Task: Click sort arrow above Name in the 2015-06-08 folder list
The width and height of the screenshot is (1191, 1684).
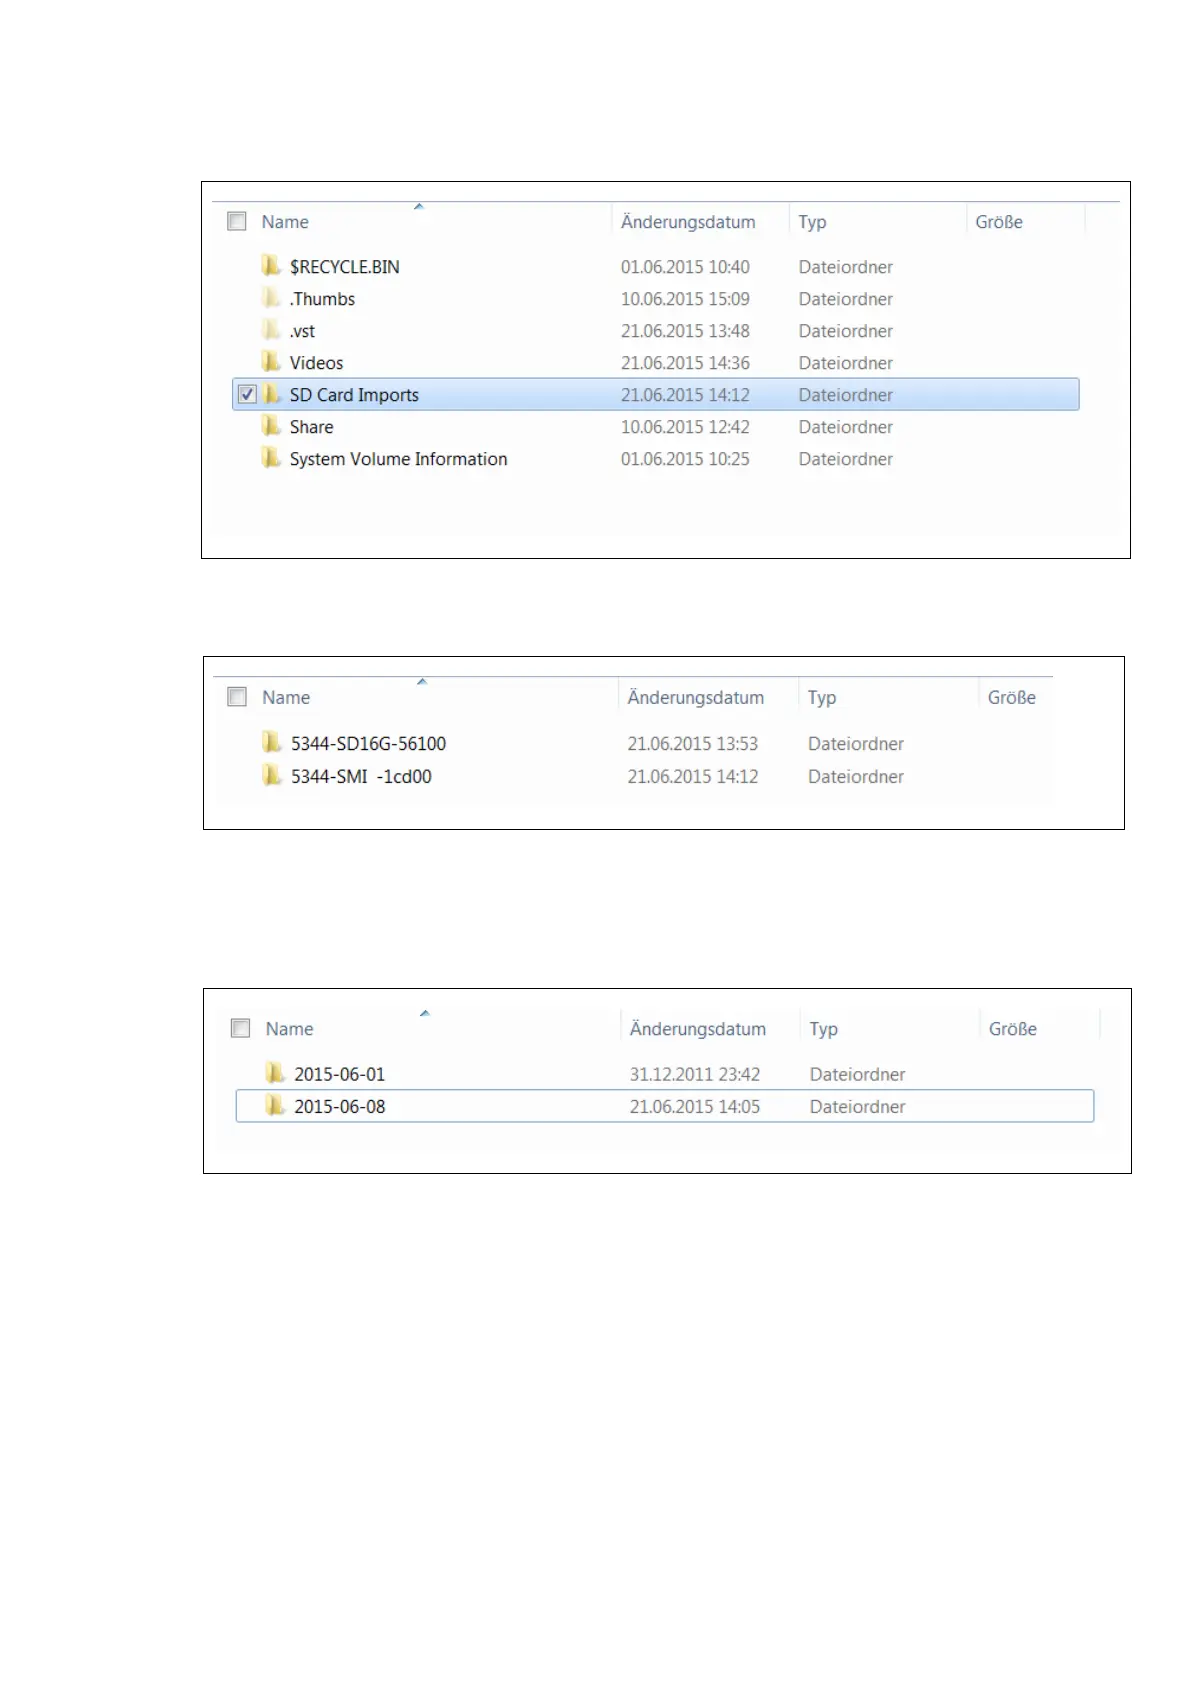Action: [x=425, y=1013]
